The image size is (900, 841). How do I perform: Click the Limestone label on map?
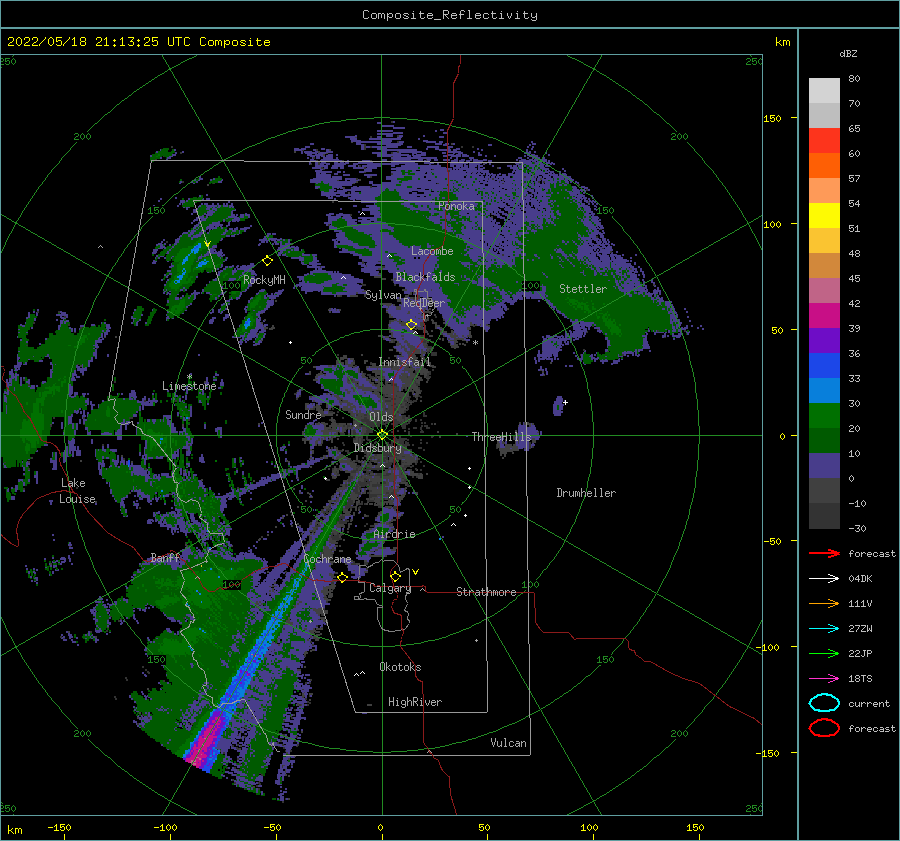pyautogui.click(x=189, y=386)
